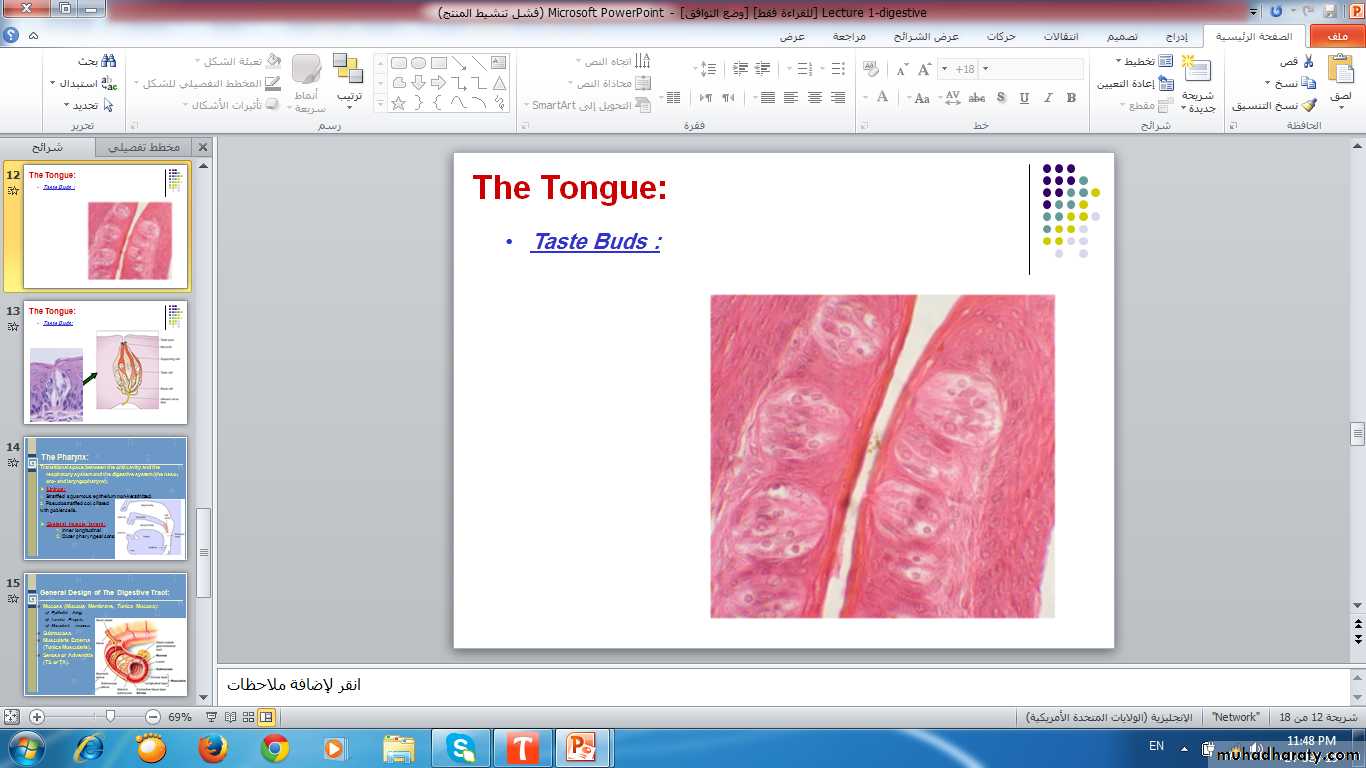Toggle Underline formatting button

click(x=1024, y=98)
